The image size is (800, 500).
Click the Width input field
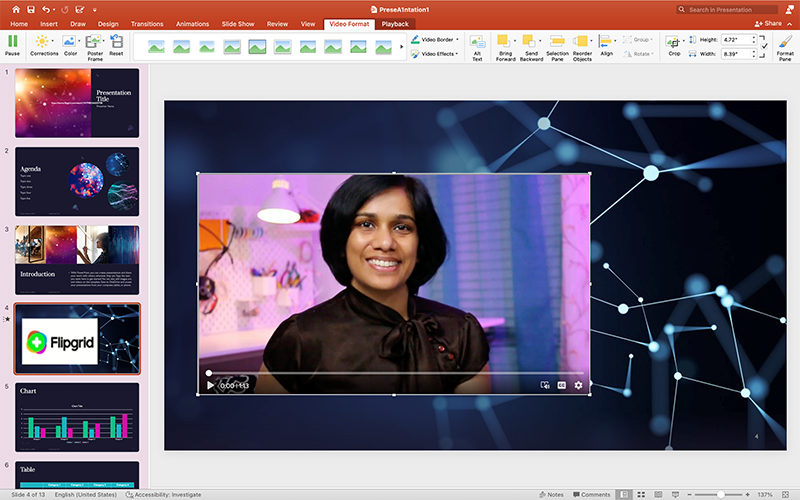(735, 54)
